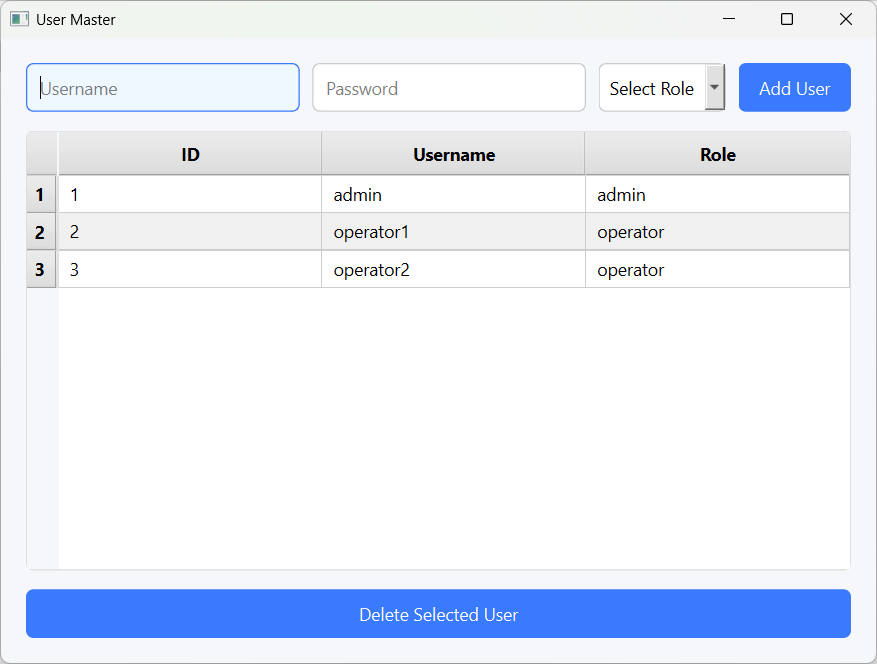Click the Delete Selected User button
877x664 pixels.
click(x=438, y=614)
